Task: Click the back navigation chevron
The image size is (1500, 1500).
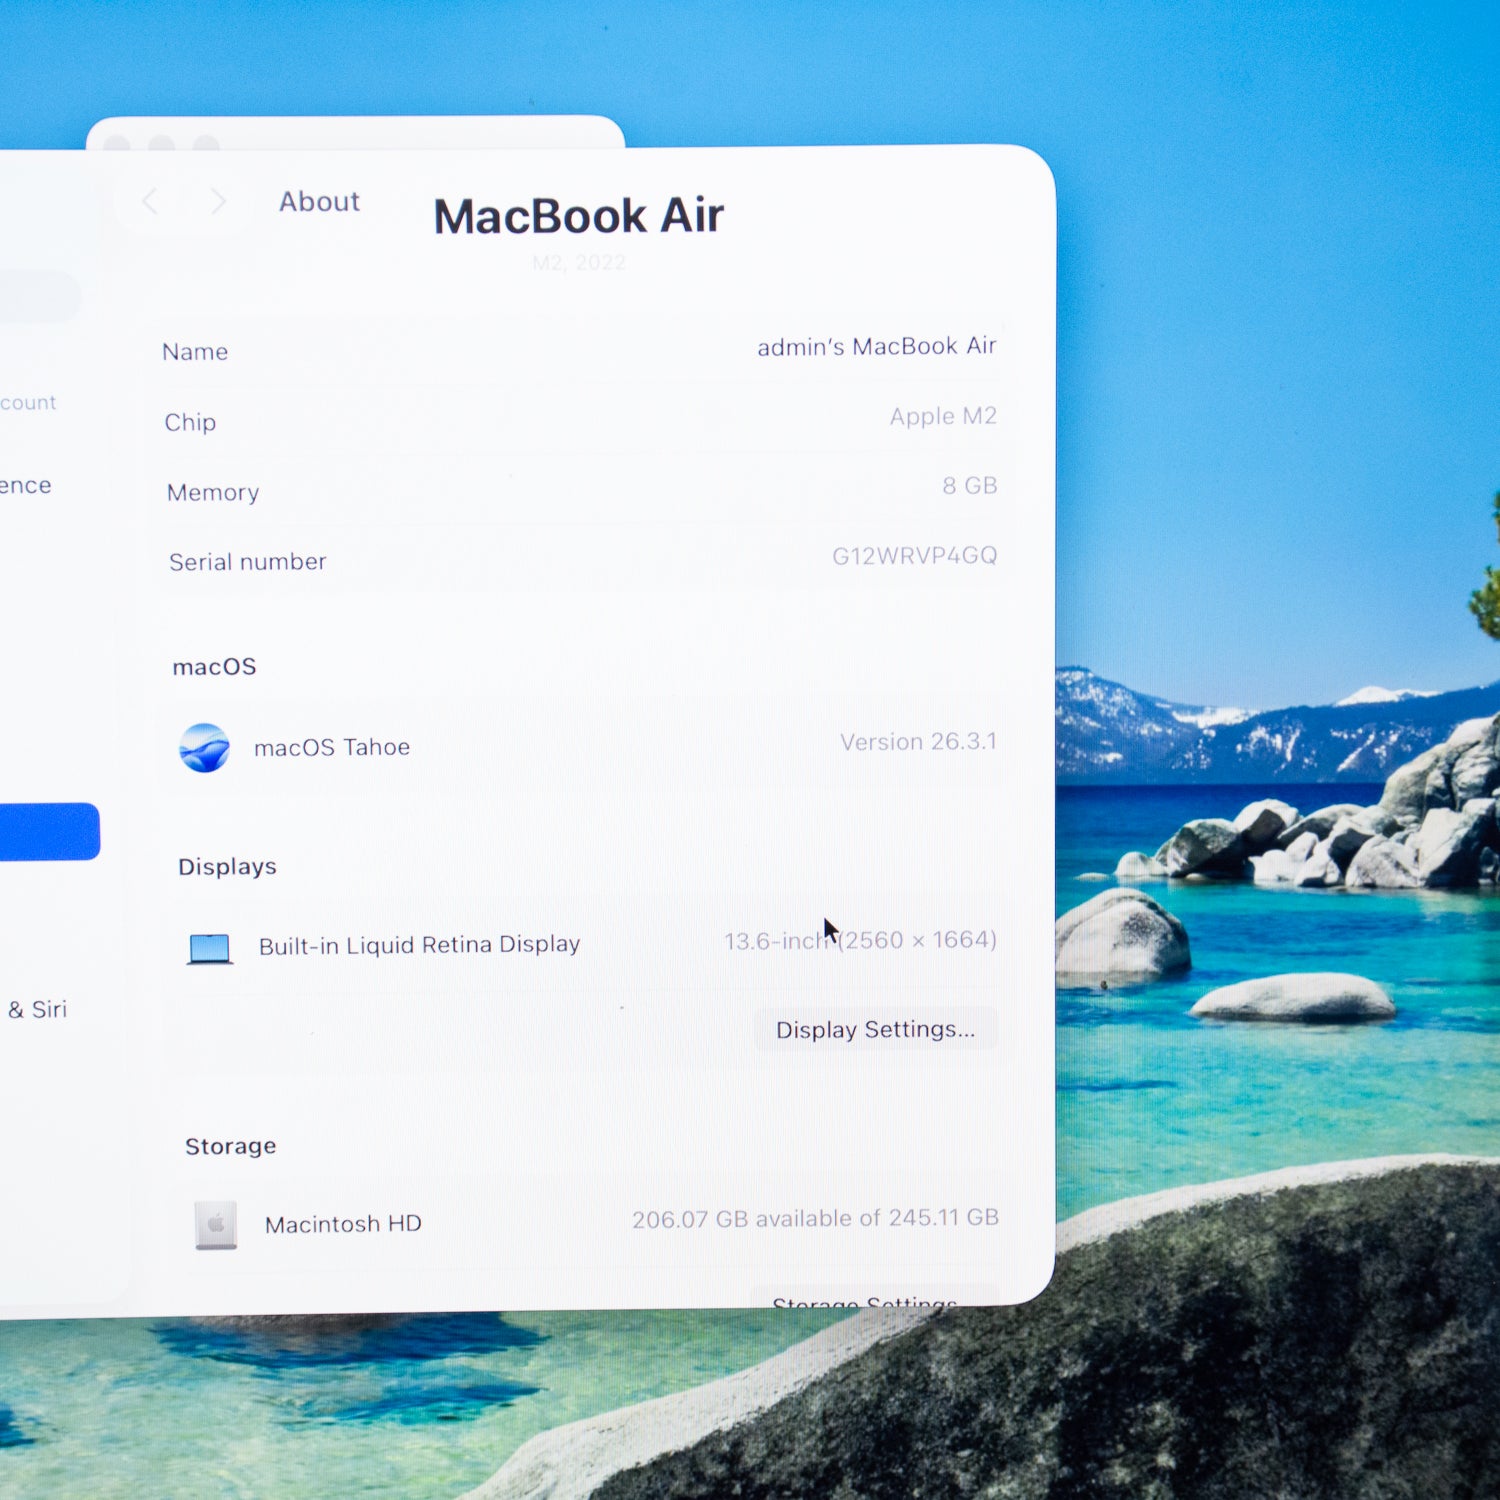Action: click(x=151, y=202)
